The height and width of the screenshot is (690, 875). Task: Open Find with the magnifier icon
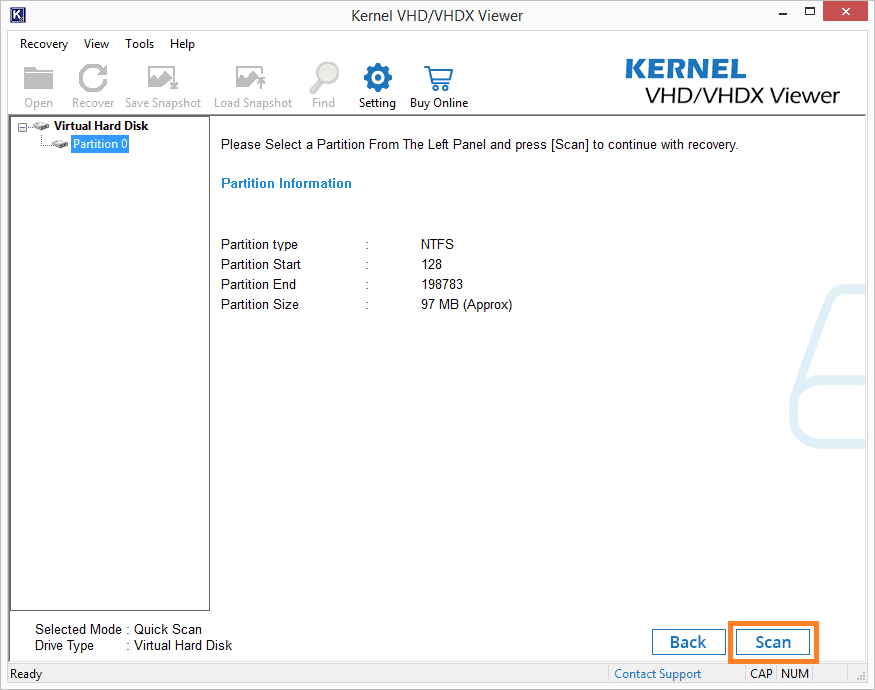click(324, 79)
